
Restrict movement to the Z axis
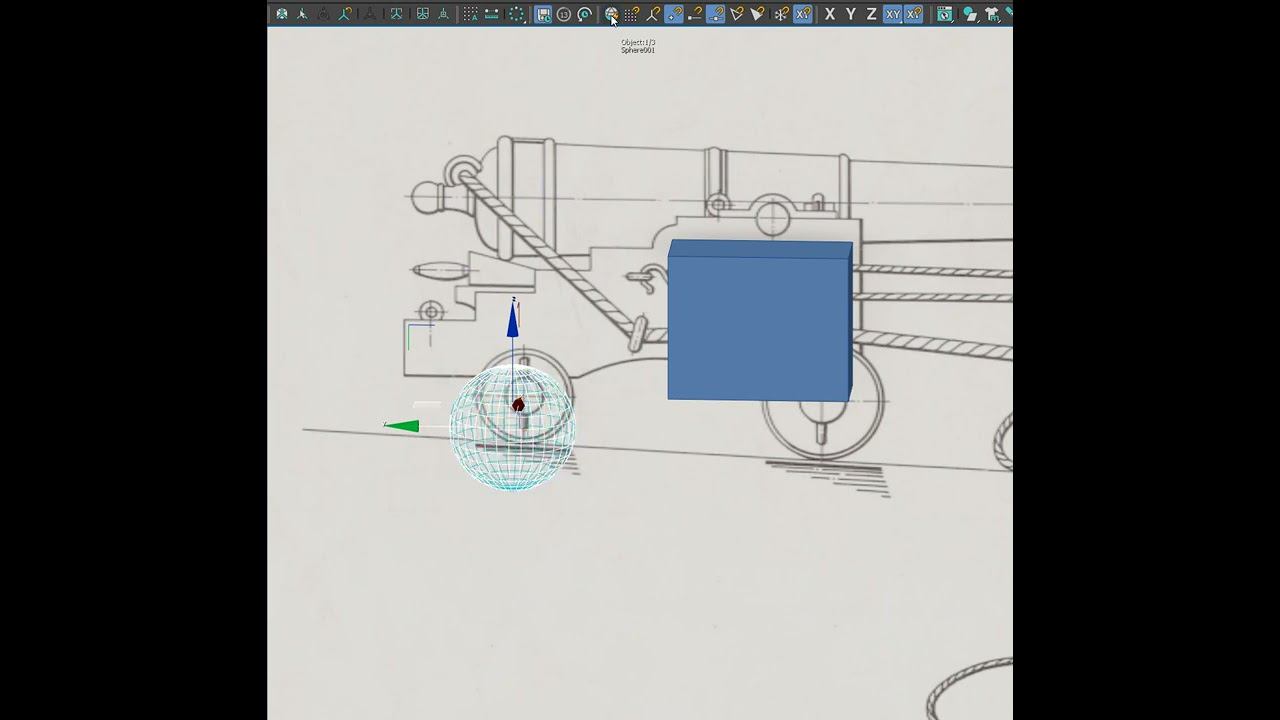click(x=872, y=14)
